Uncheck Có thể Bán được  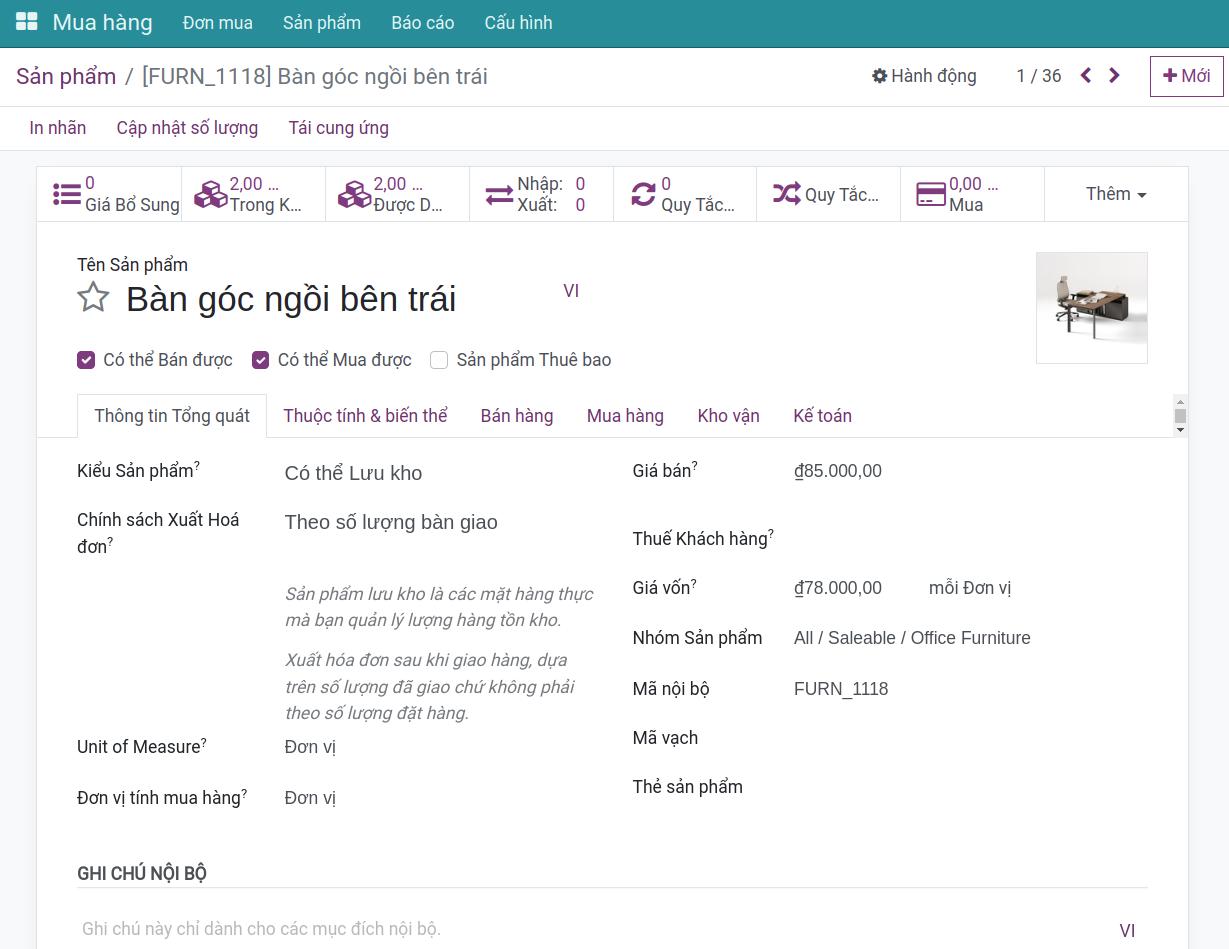coord(86,360)
